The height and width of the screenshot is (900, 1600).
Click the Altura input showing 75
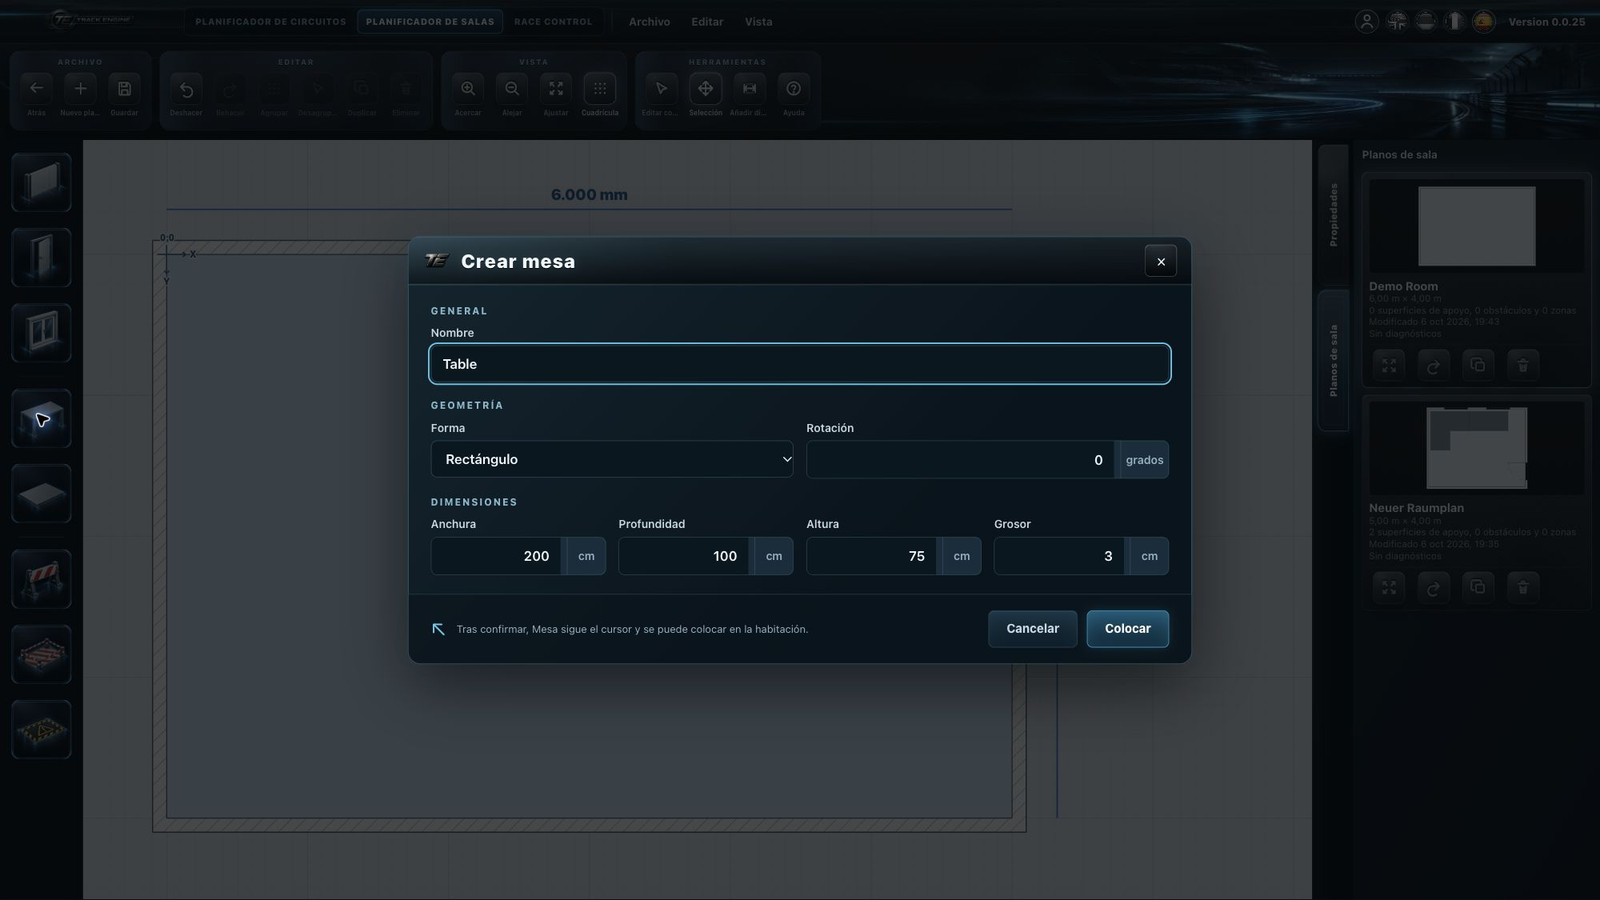click(872, 556)
